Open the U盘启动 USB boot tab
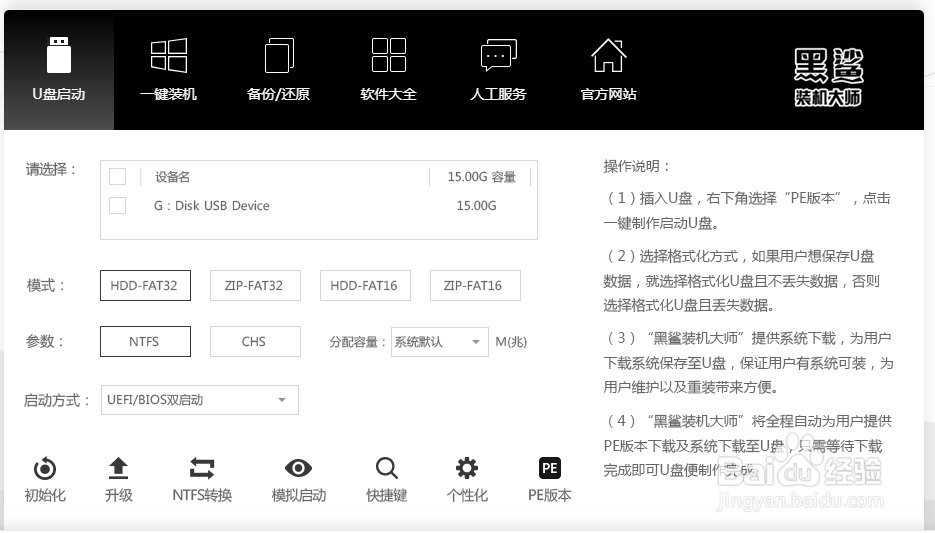935x533 pixels. [x=58, y=70]
